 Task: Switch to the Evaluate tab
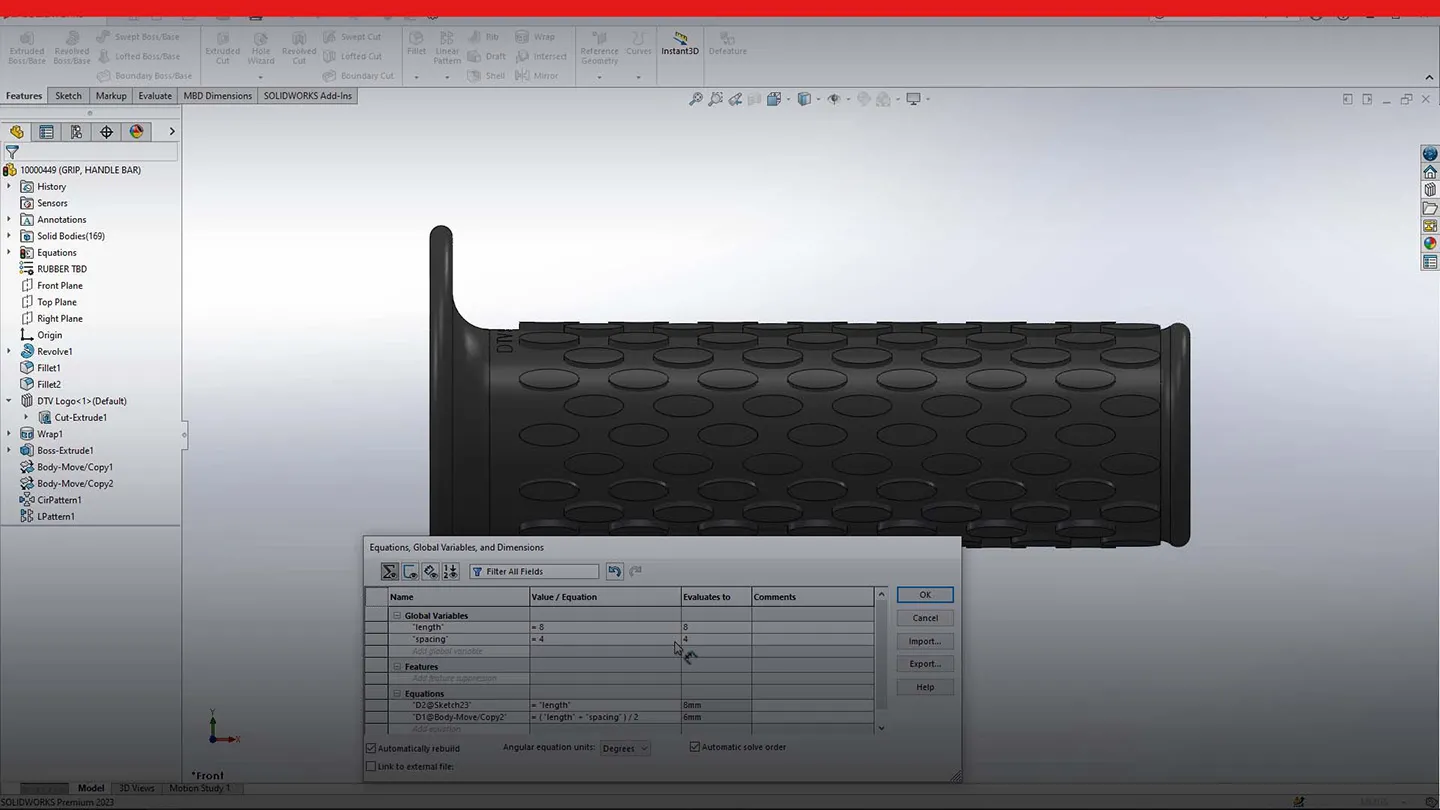pyautogui.click(x=155, y=95)
